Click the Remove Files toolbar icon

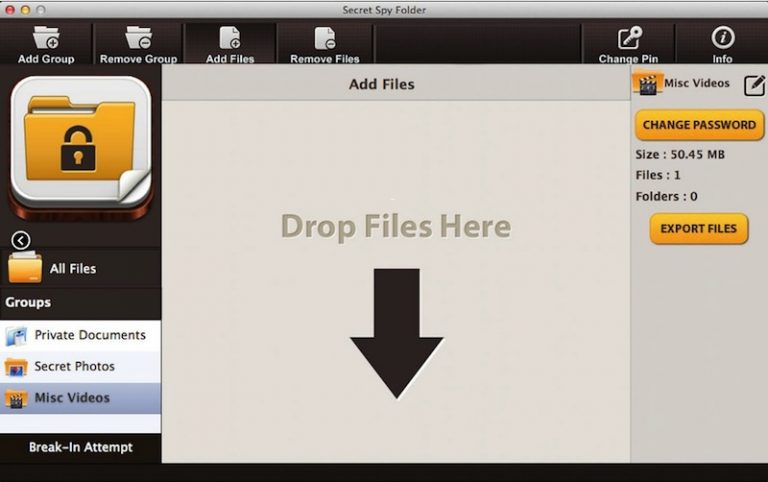click(324, 40)
